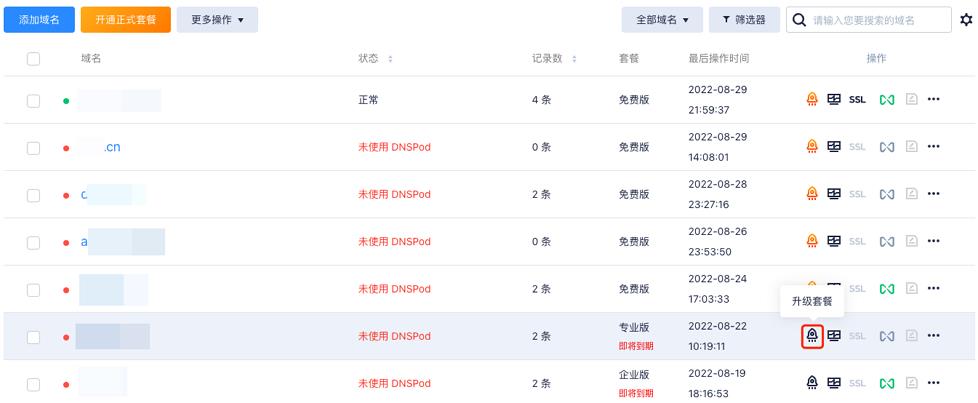
Task: Click the report icon in first domain row
Action: [x=911, y=99]
